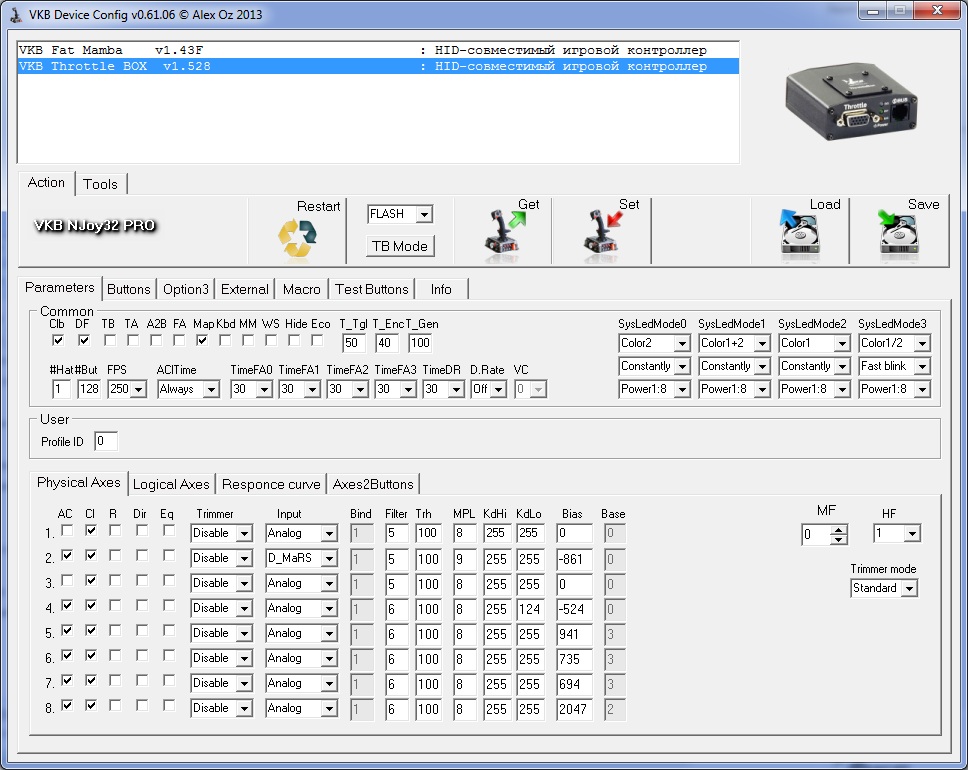Image resolution: width=968 pixels, height=770 pixels.
Task: Click the Profile ID input field
Action: [105, 441]
